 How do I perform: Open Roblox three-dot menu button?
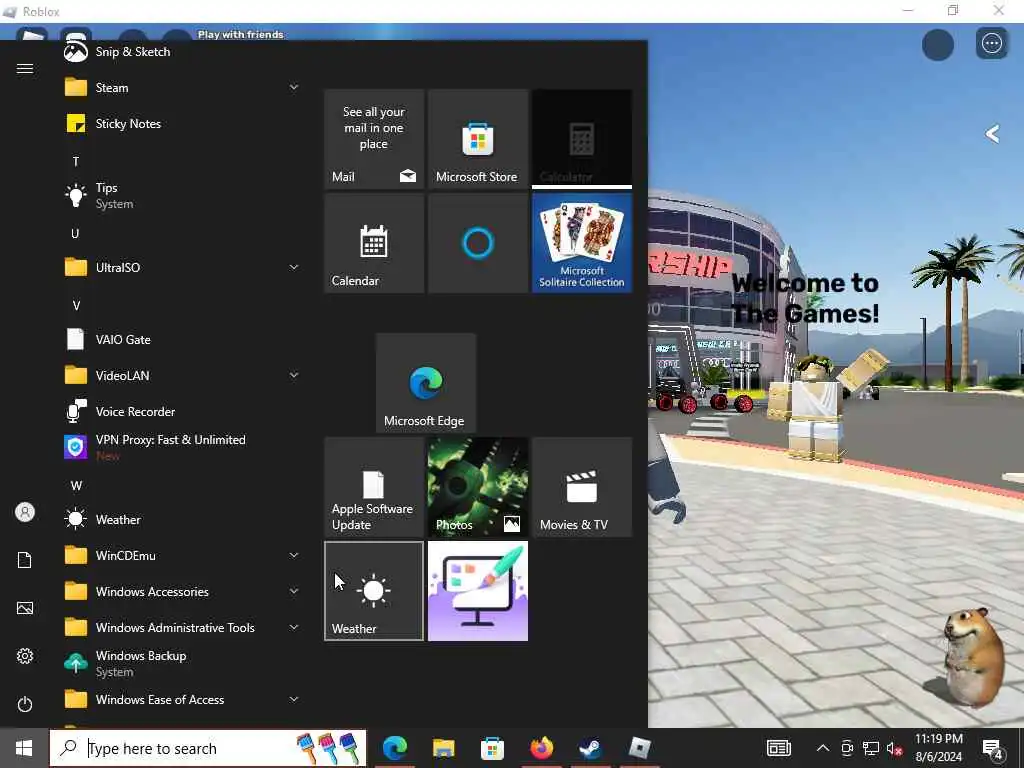tap(992, 44)
